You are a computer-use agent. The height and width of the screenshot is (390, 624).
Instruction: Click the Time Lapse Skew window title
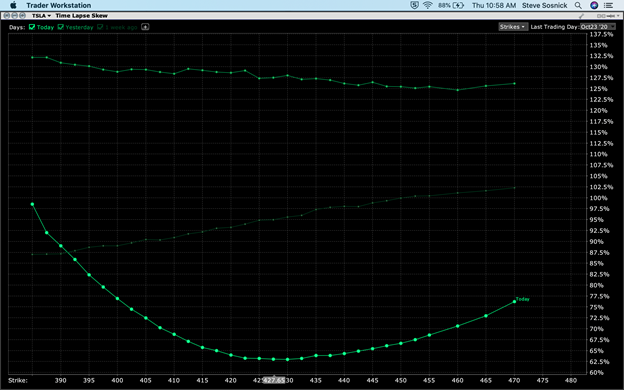tap(82, 16)
